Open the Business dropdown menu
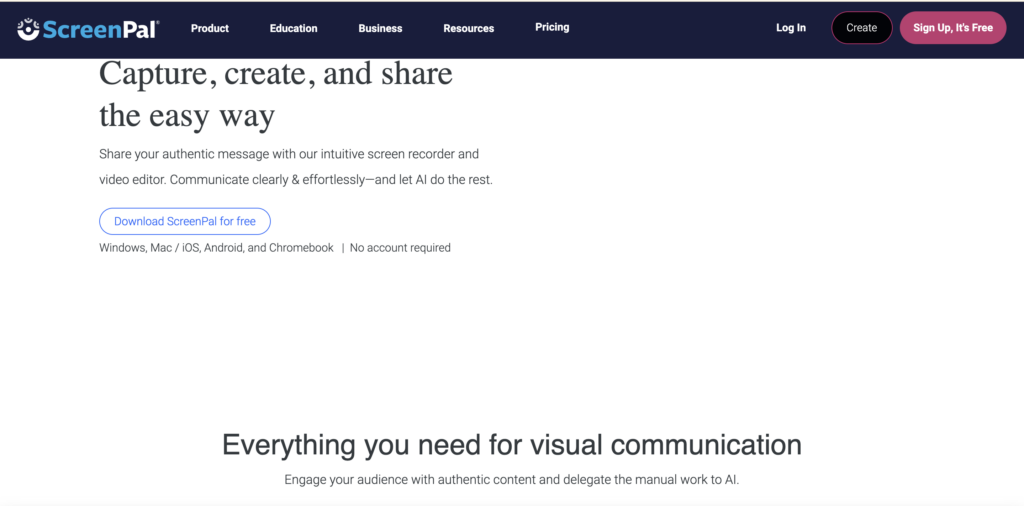Screen dimensions: 1024x506 click(380, 28)
